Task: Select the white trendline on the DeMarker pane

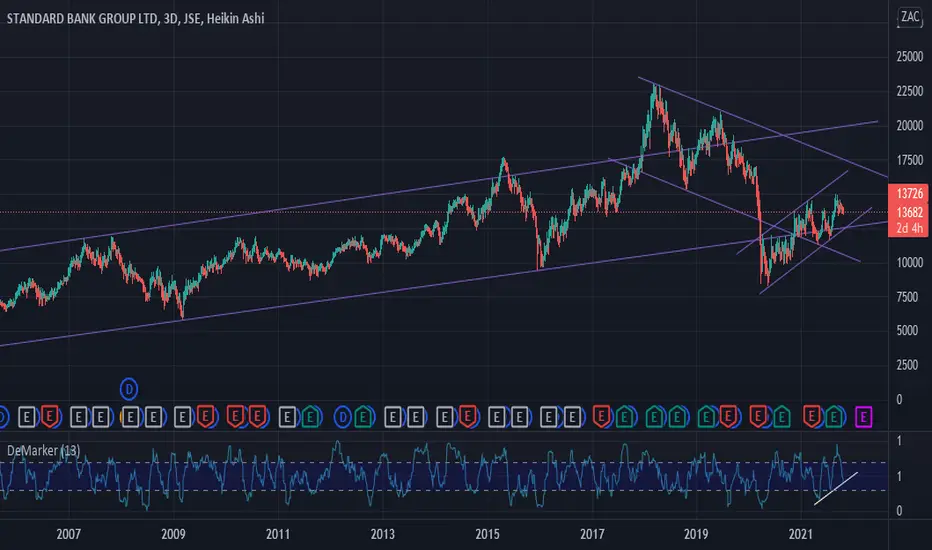Action: tap(836, 489)
